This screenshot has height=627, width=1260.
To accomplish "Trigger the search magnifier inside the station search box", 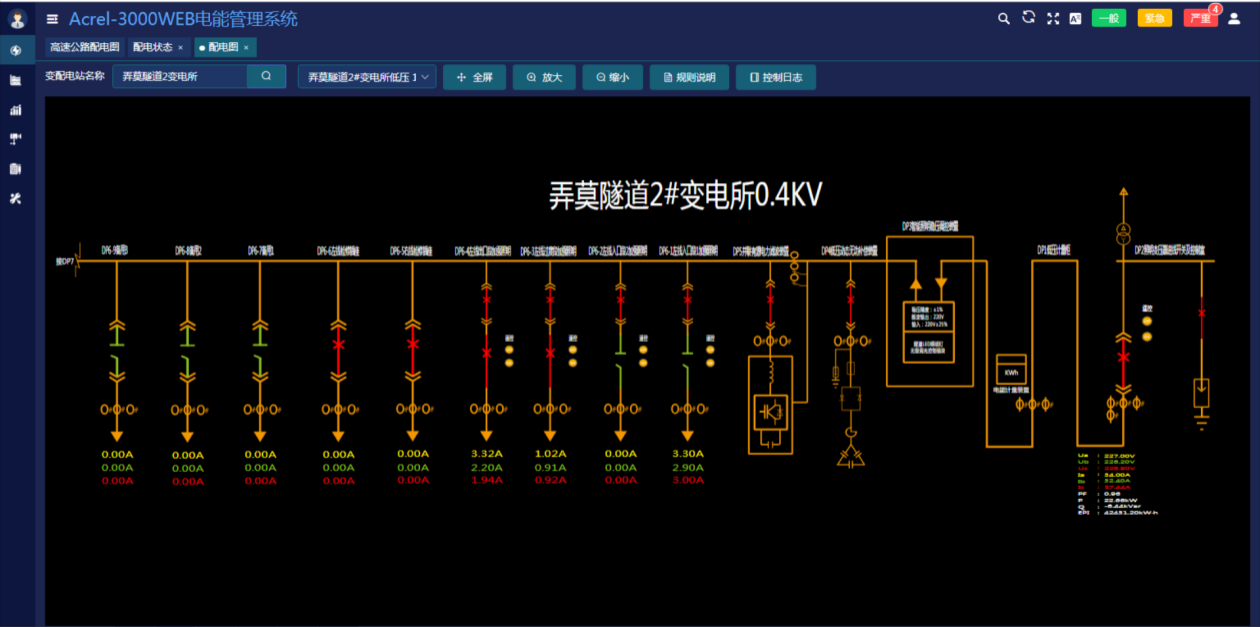I will [264, 76].
